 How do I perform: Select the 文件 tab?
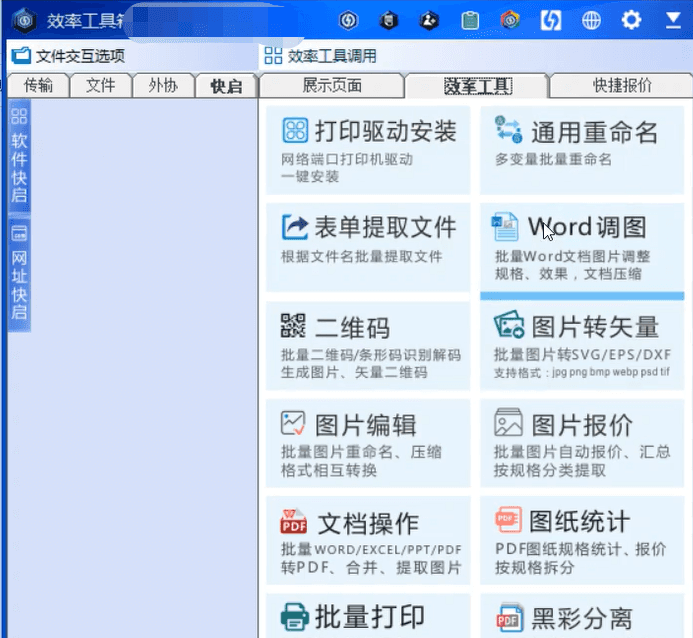tap(101, 86)
